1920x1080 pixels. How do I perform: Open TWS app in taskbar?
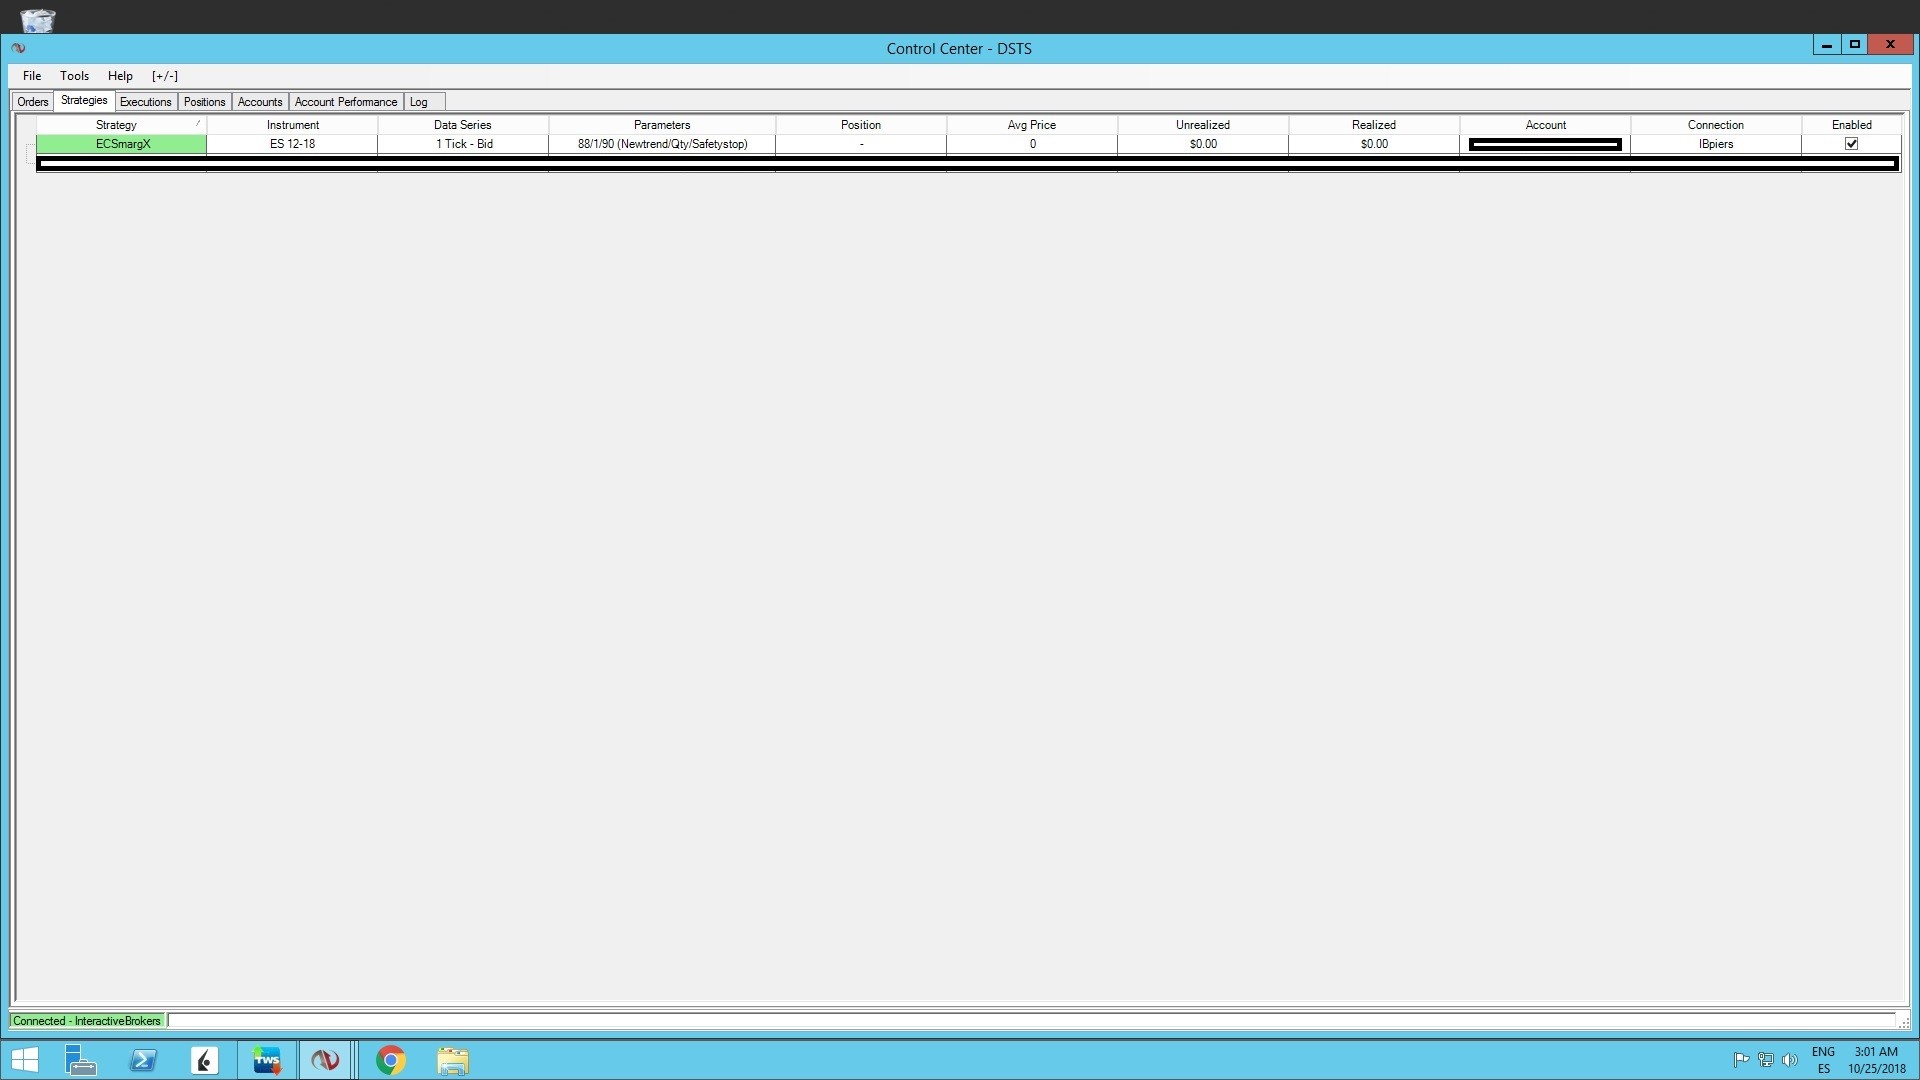[267, 1060]
